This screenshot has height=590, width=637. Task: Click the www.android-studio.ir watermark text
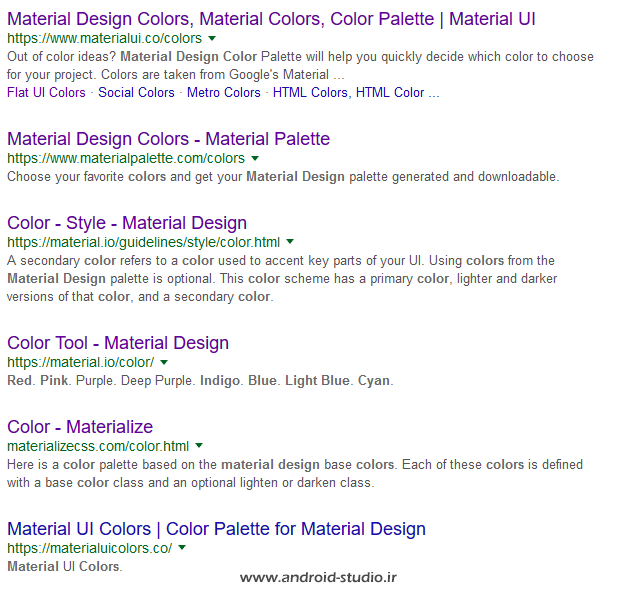(319, 577)
